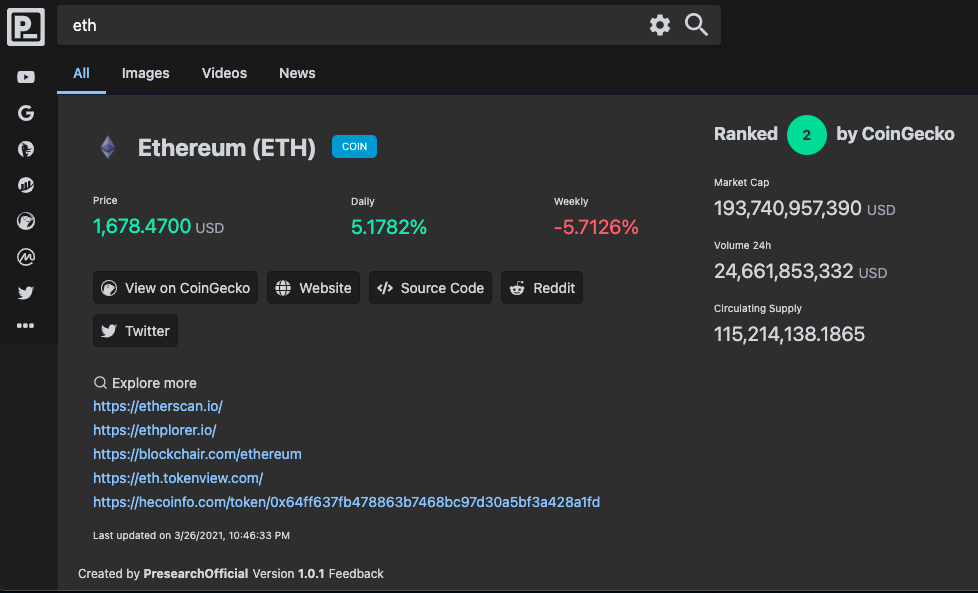Open the Reddit button
The width and height of the screenshot is (978, 593).
coord(542,287)
